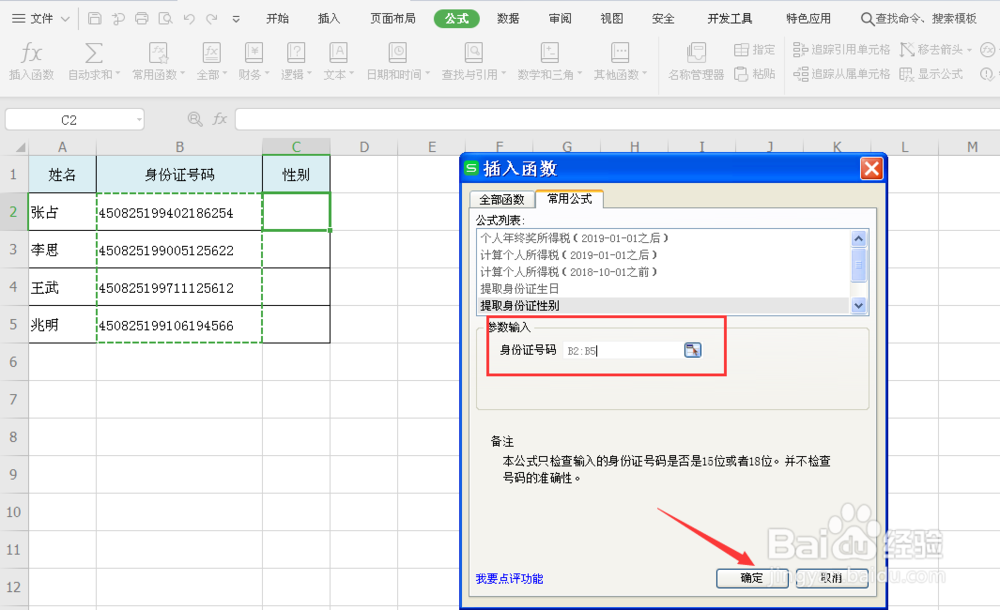1000x610 pixels.
Task: Open the Financial (财务) functions icon
Action: pyautogui.click(x=254, y=53)
